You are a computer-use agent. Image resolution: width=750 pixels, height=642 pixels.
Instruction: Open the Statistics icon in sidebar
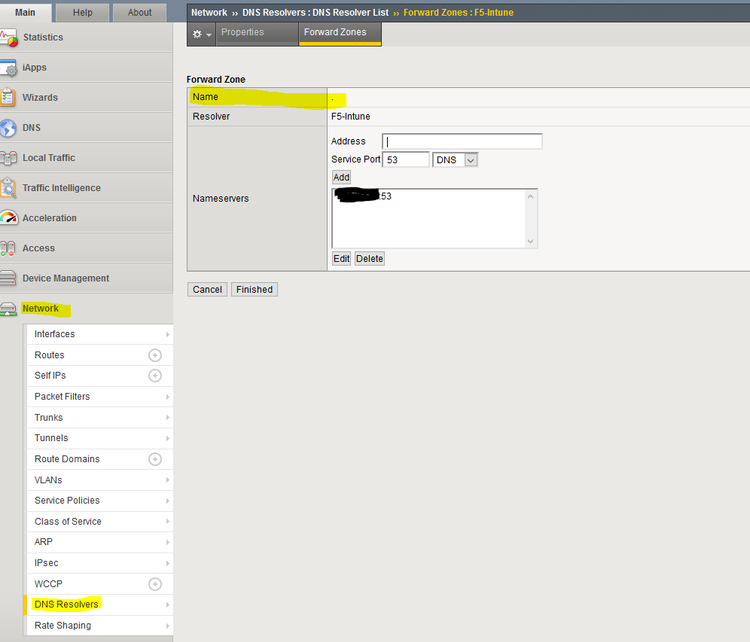click(x=9, y=38)
